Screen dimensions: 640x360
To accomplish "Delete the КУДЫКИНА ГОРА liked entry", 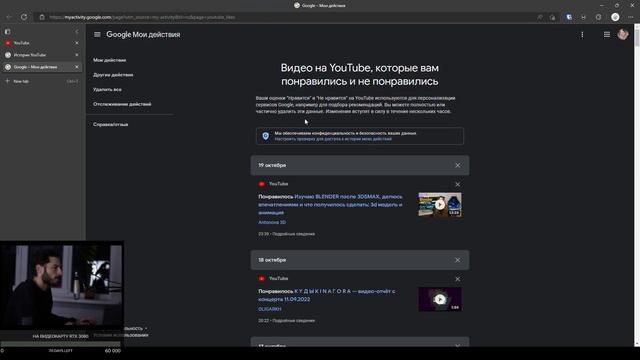I will 458,279.
